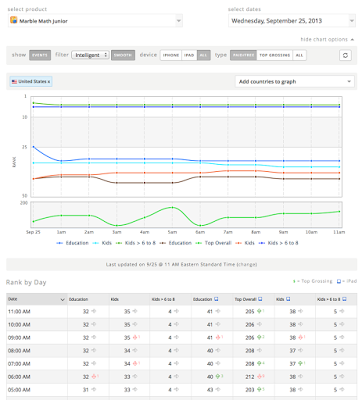362x400 pixels.
Task: Click iPad icon beside Education column header
Action: coord(216,299)
